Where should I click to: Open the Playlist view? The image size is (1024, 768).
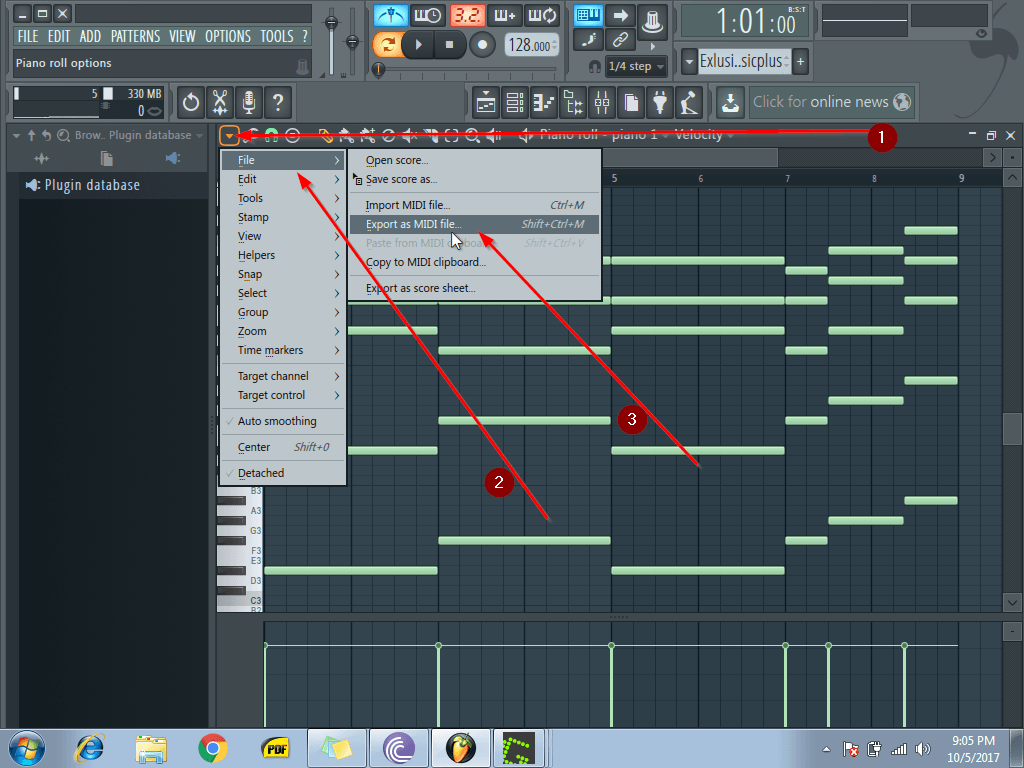pos(486,103)
